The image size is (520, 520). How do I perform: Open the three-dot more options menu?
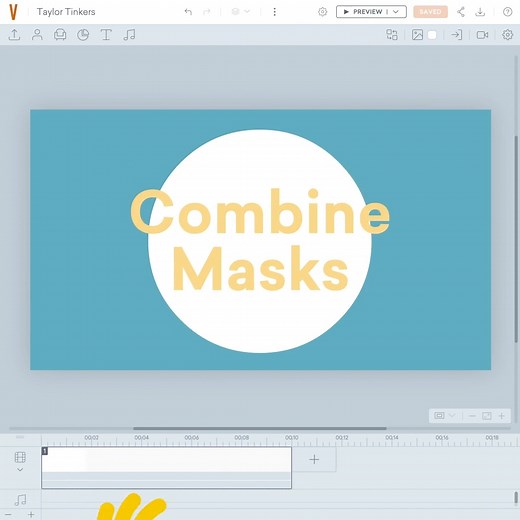274,12
